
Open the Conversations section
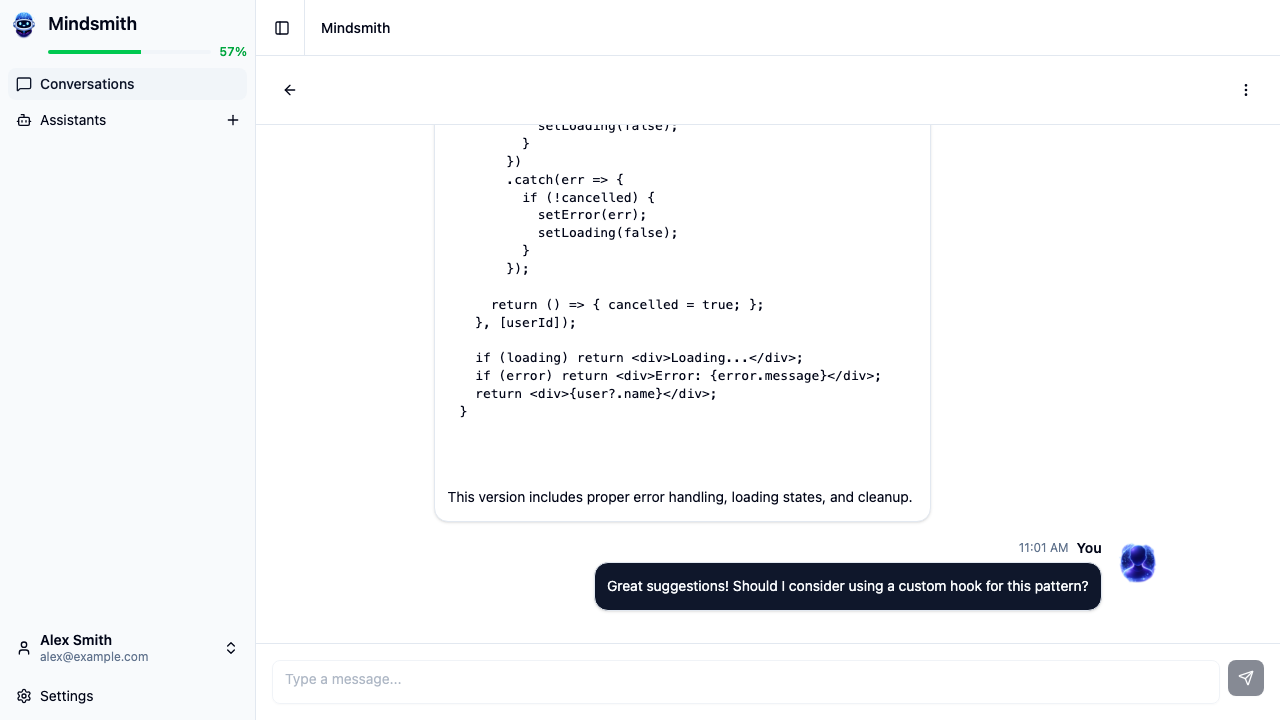pos(87,84)
